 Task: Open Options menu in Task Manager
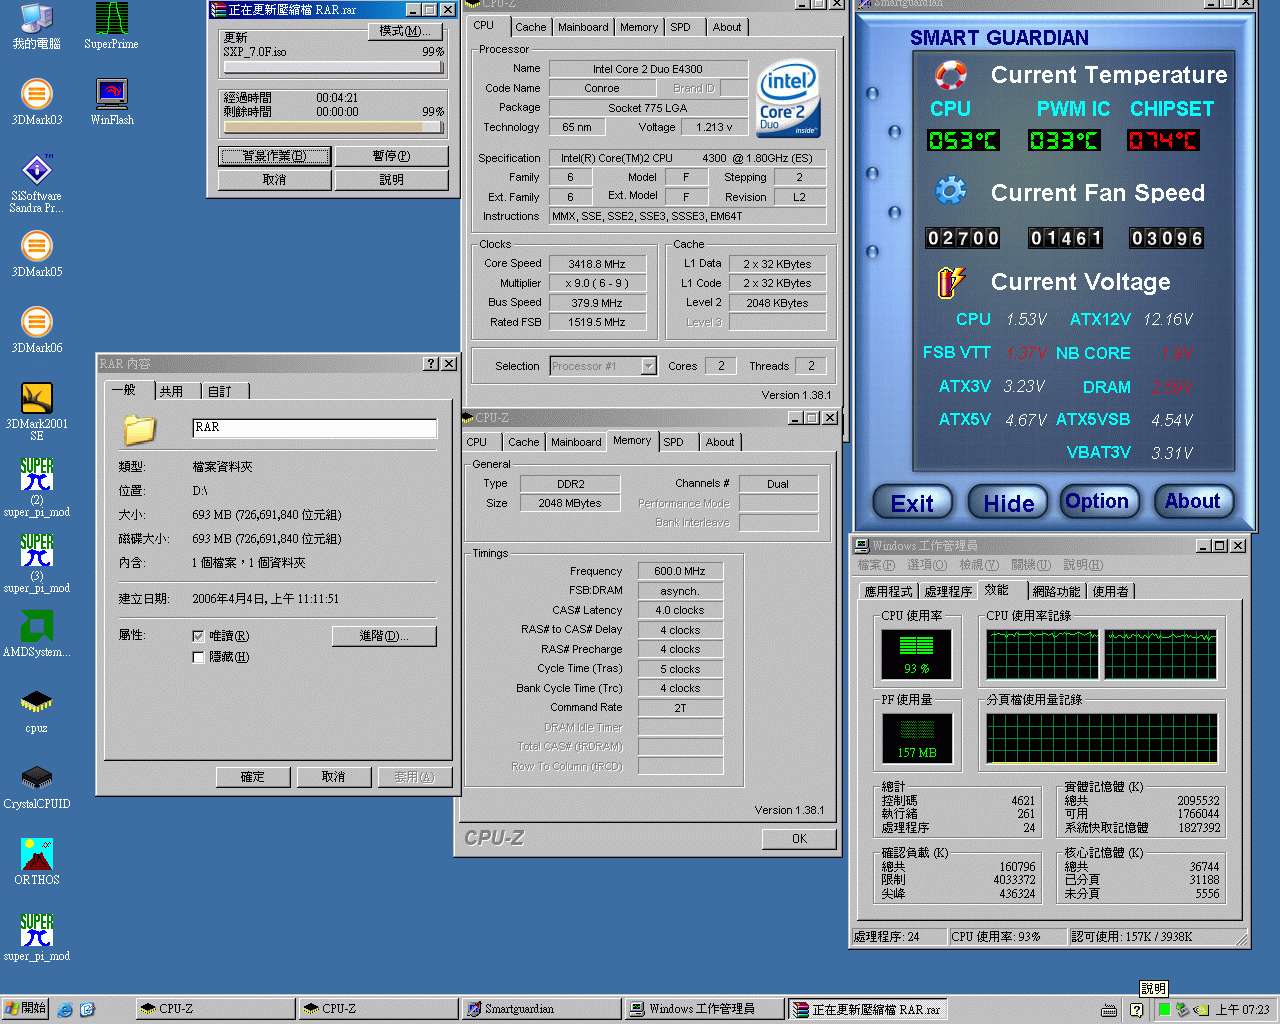927,565
